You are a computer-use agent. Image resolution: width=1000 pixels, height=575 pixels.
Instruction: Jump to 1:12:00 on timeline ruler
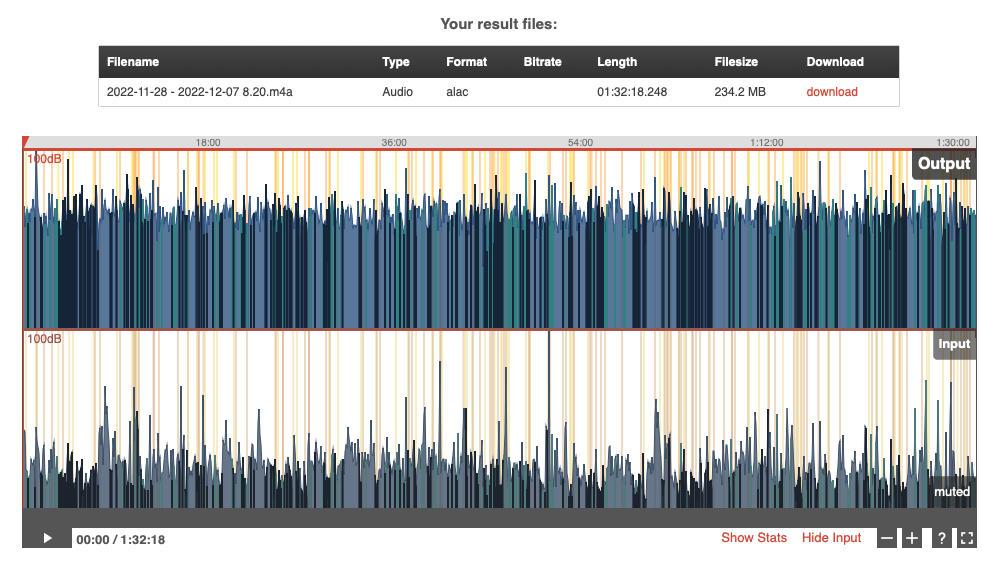(x=767, y=143)
